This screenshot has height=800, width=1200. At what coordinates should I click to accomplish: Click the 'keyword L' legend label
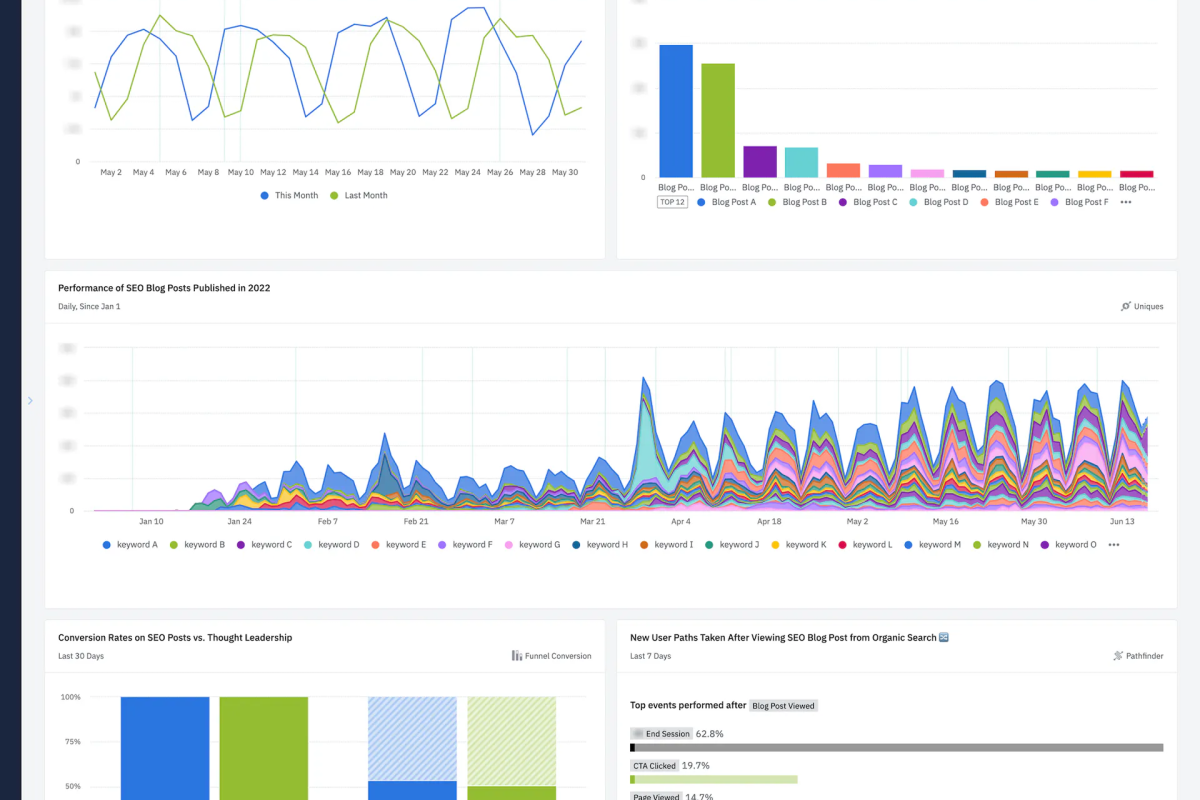click(x=872, y=545)
